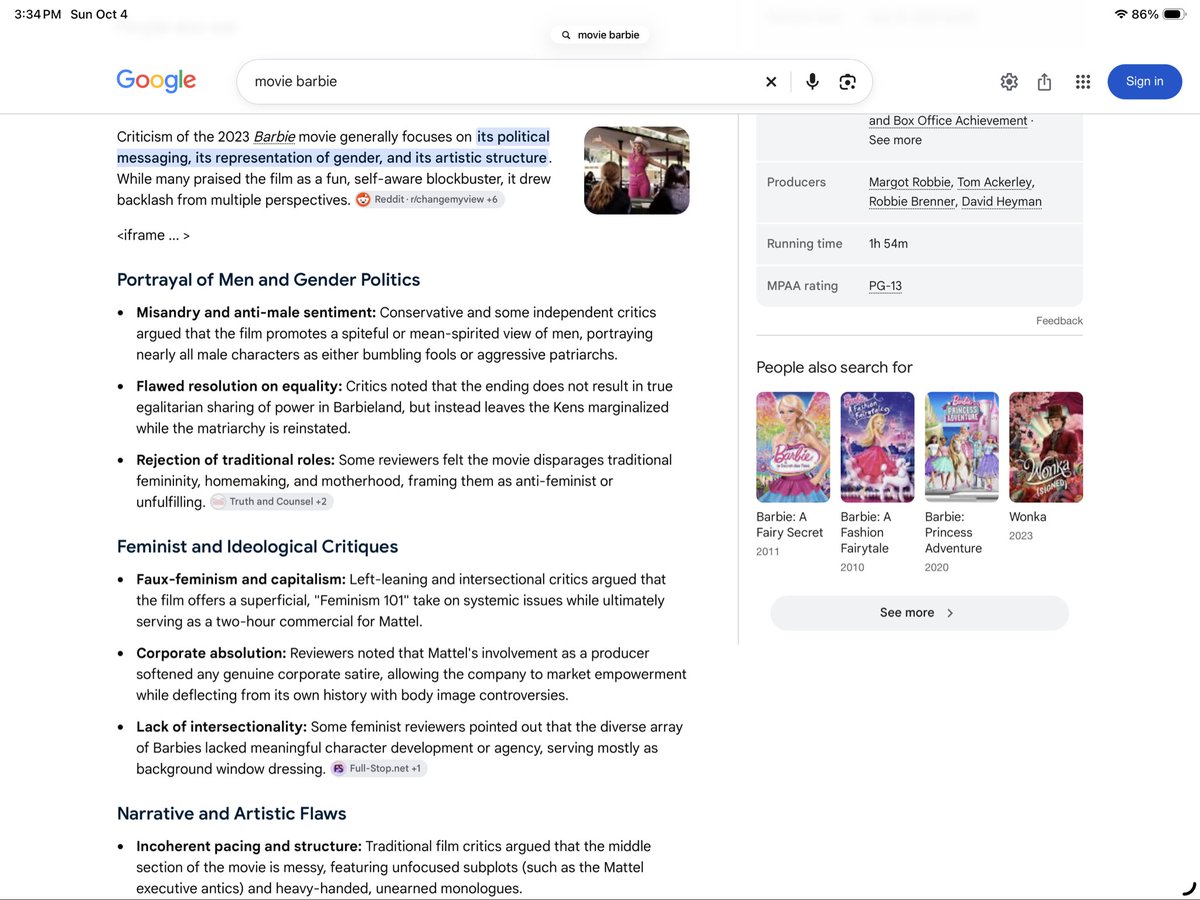Tap the 'movie barbie' address bar pill
The height and width of the screenshot is (900, 1200).
coord(600,35)
